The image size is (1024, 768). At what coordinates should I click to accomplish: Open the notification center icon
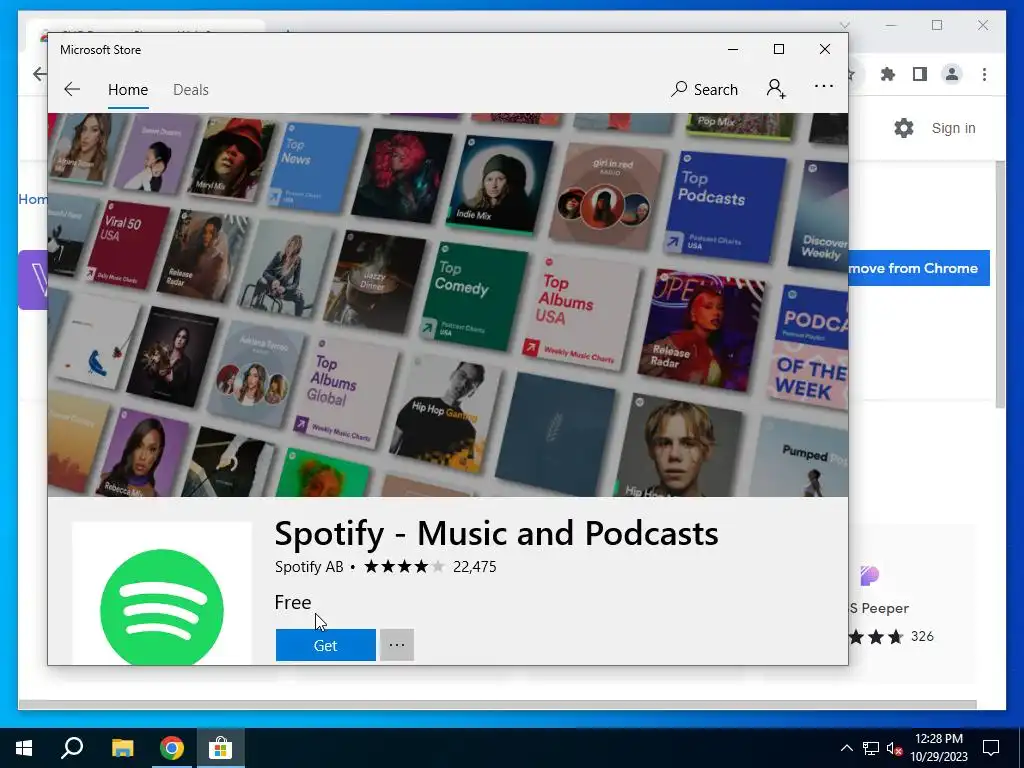pyautogui.click(x=991, y=748)
